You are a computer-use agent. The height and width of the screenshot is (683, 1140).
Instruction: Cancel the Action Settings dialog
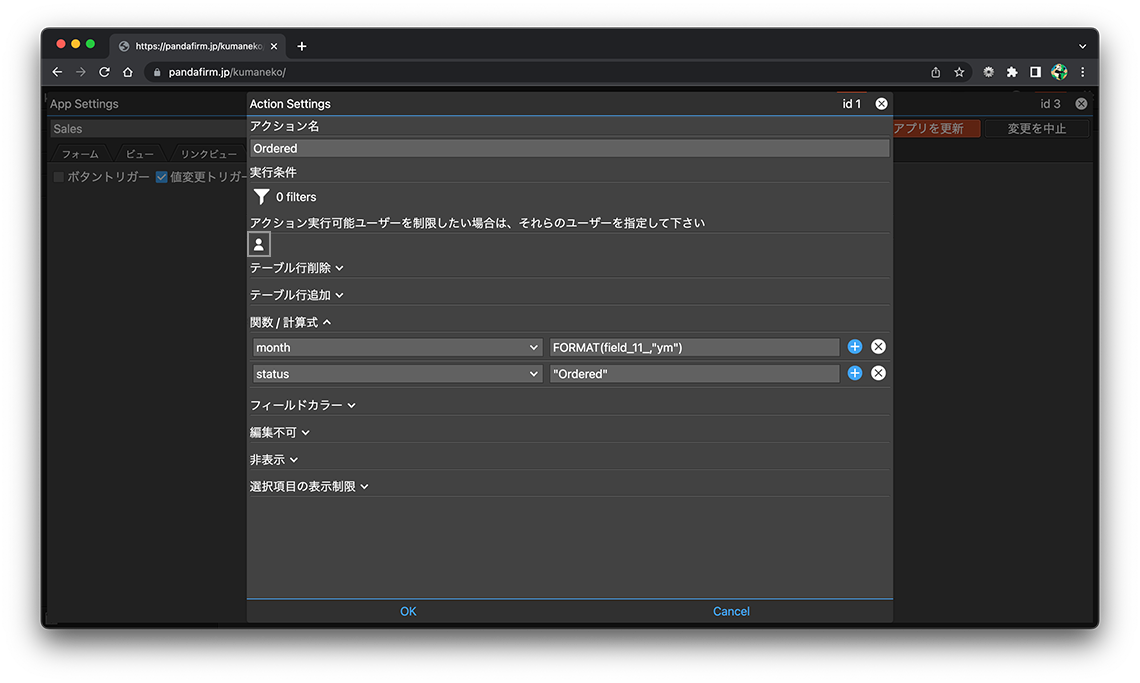pyautogui.click(x=731, y=611)
